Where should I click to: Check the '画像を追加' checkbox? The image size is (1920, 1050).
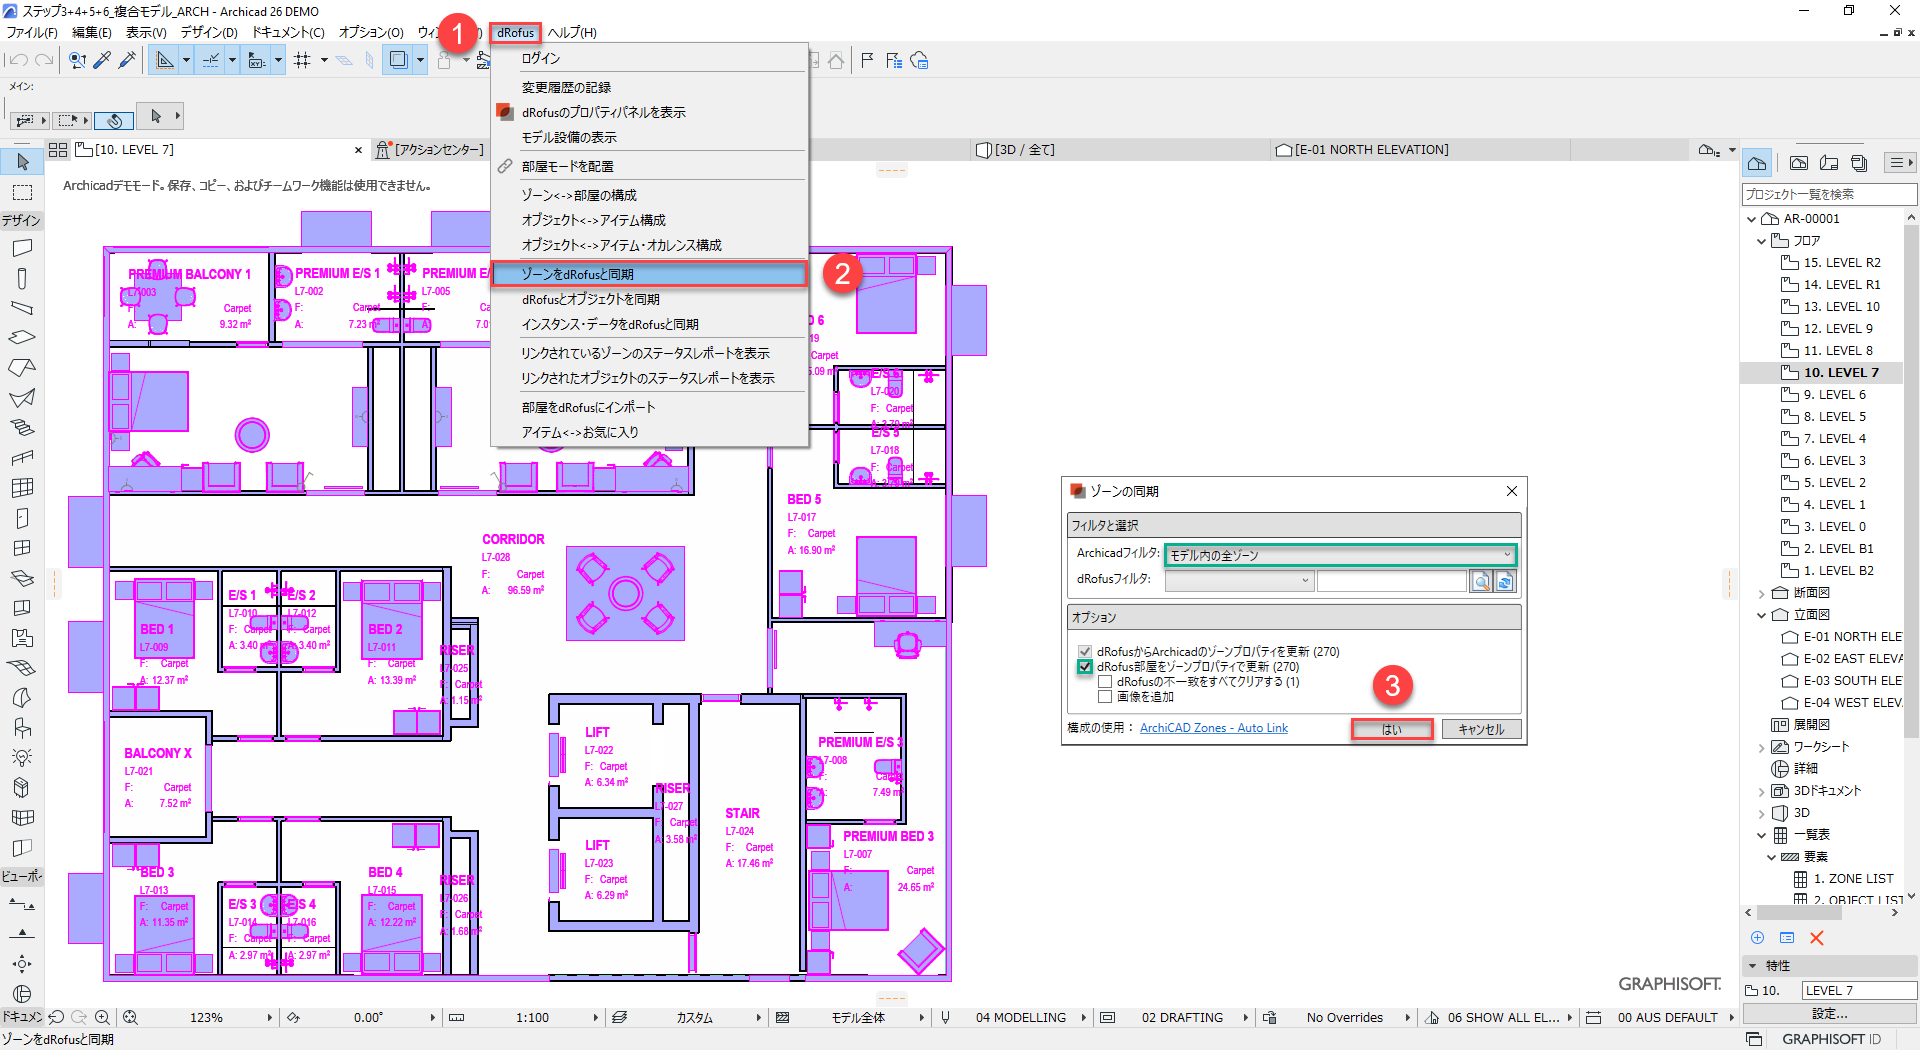(1105, 697)
